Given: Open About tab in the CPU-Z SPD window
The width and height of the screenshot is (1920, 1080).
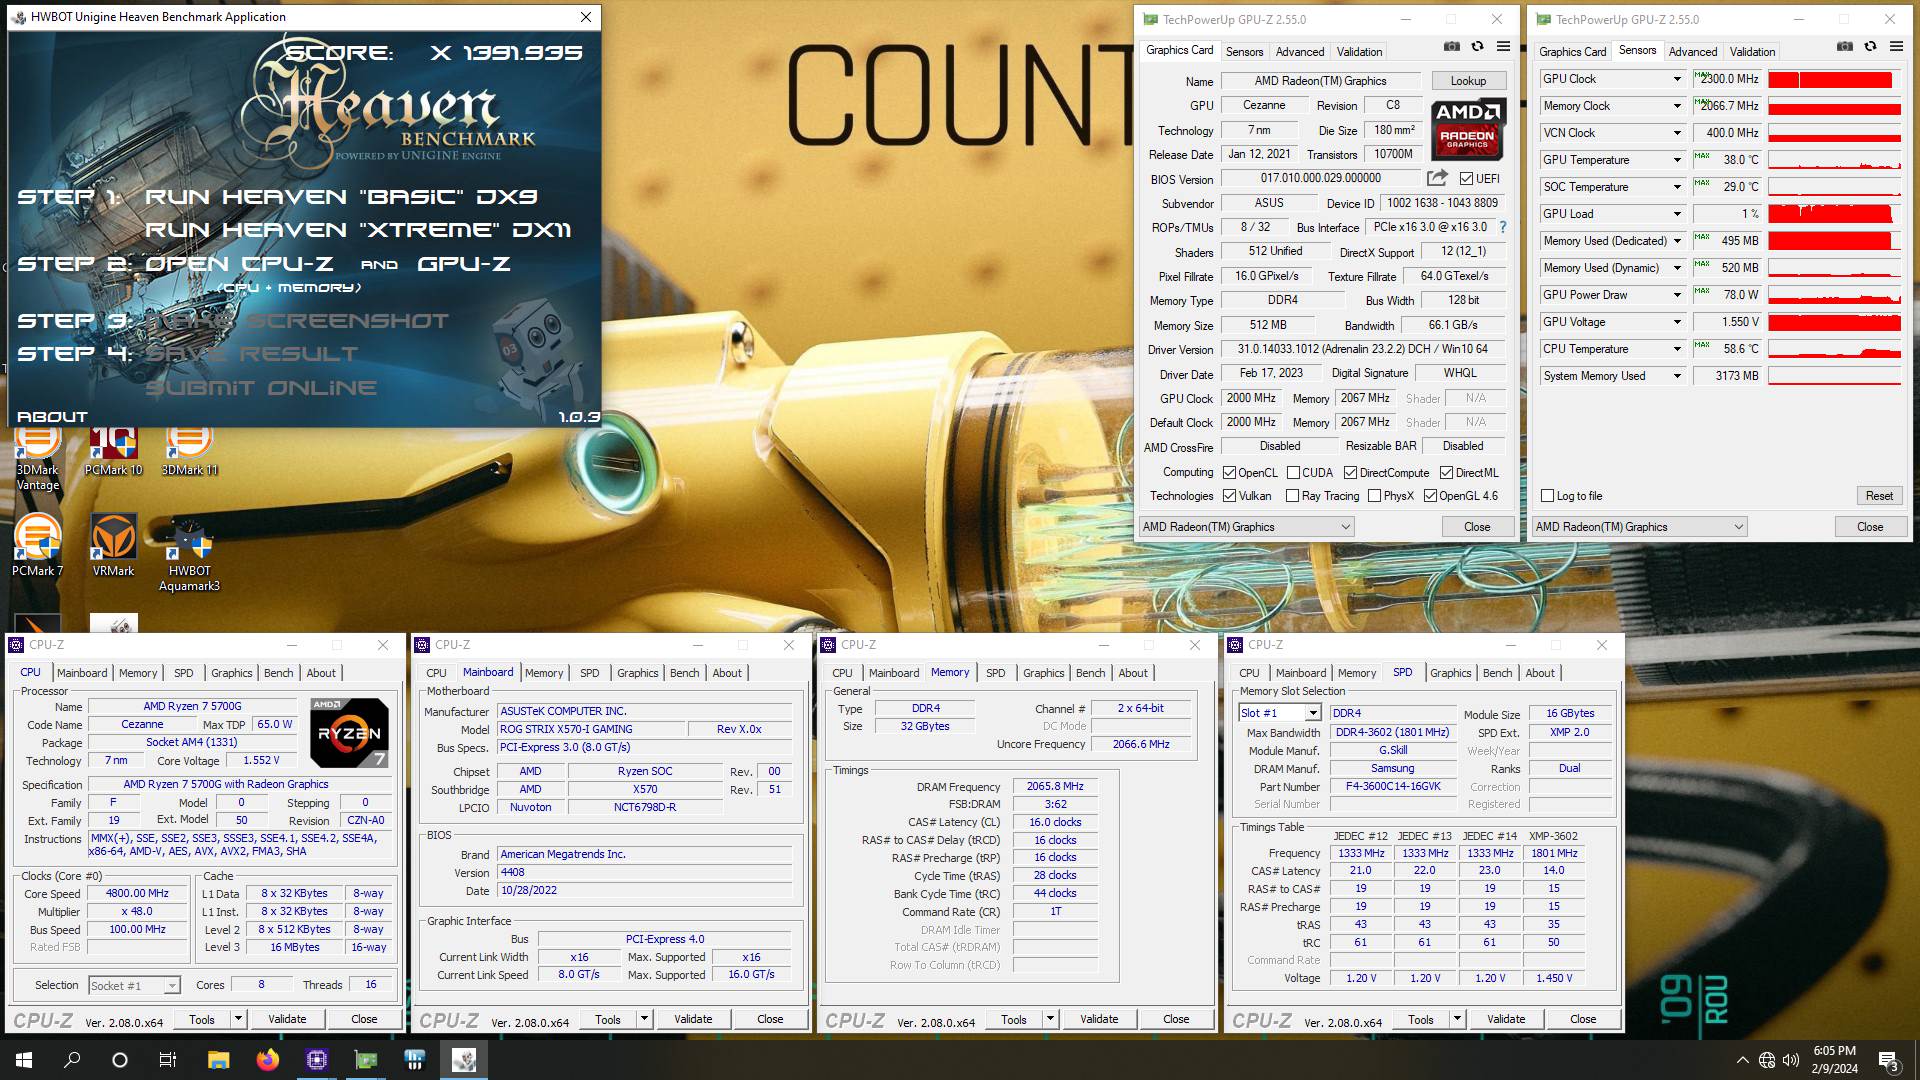Looking at the screenshot, I should 1540,673.
